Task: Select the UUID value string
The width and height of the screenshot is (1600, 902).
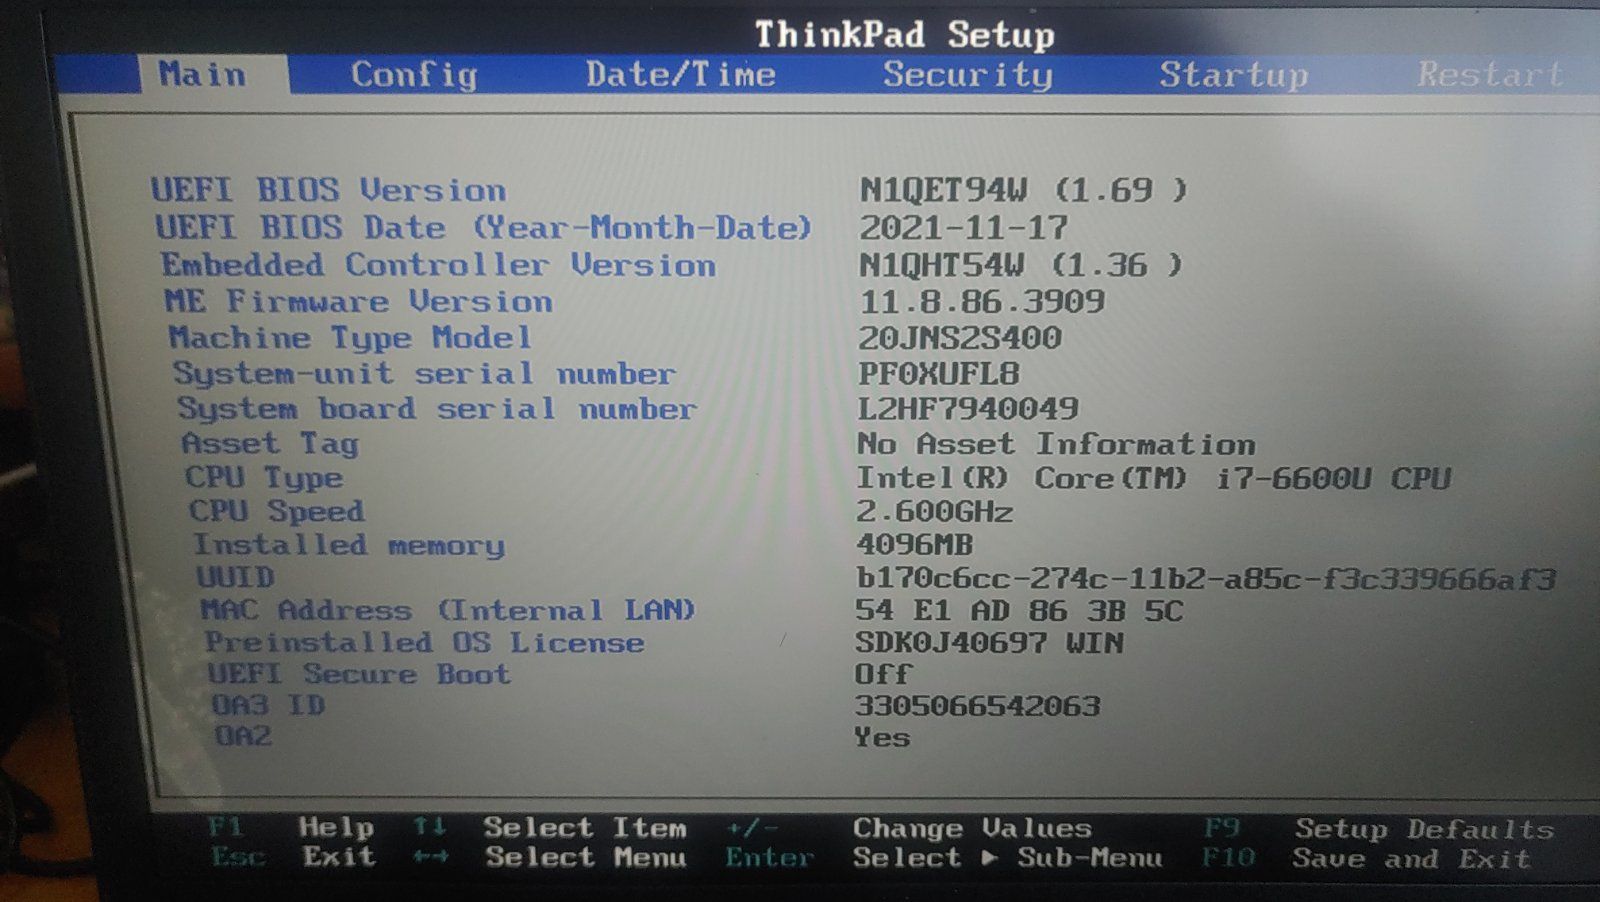Action: [x=1206, y=579]
